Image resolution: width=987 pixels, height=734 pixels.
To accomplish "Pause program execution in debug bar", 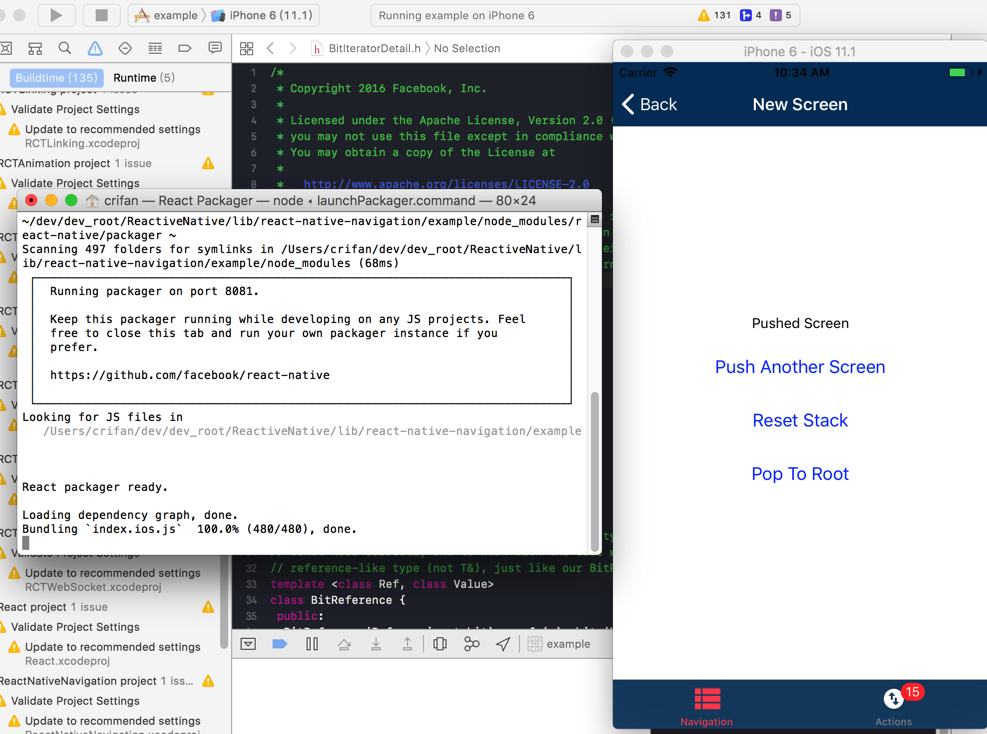I will 312,644.
